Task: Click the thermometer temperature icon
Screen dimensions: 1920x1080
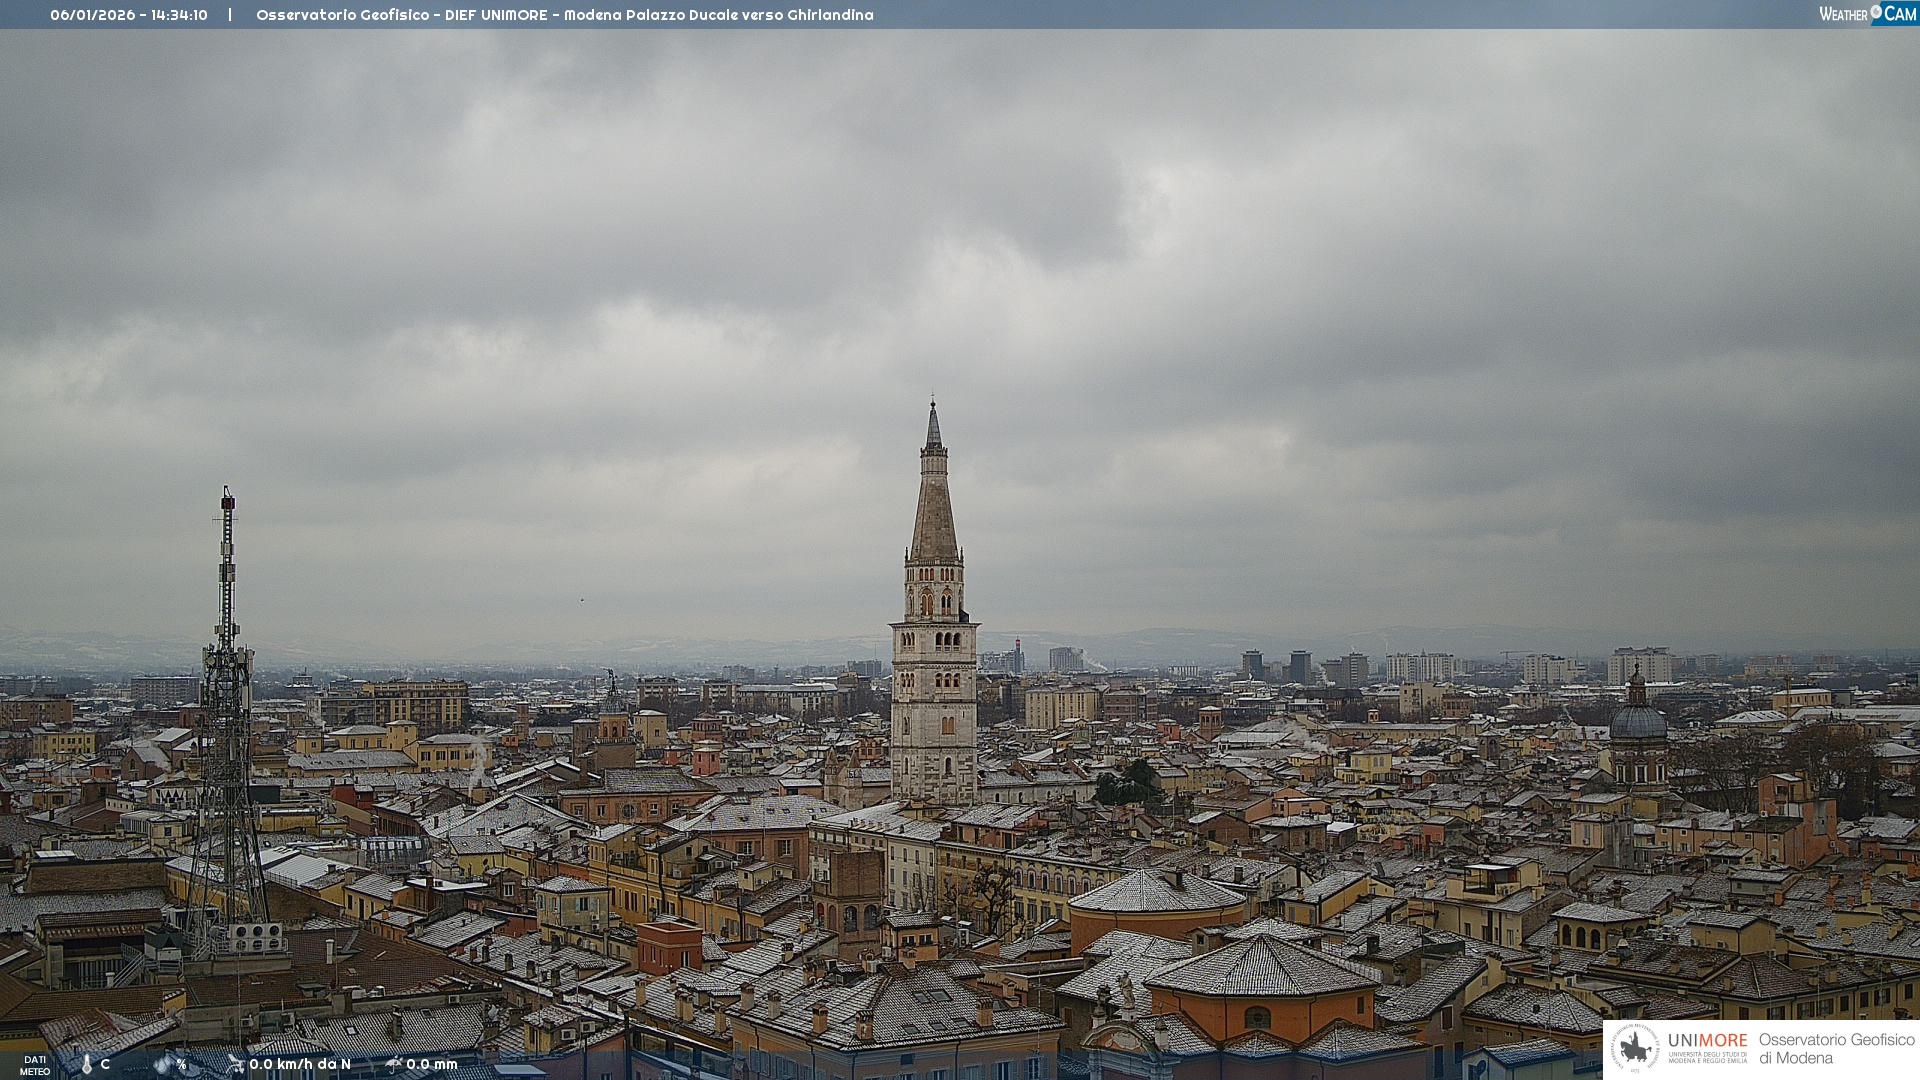Action: click(x=87, y=1065)
